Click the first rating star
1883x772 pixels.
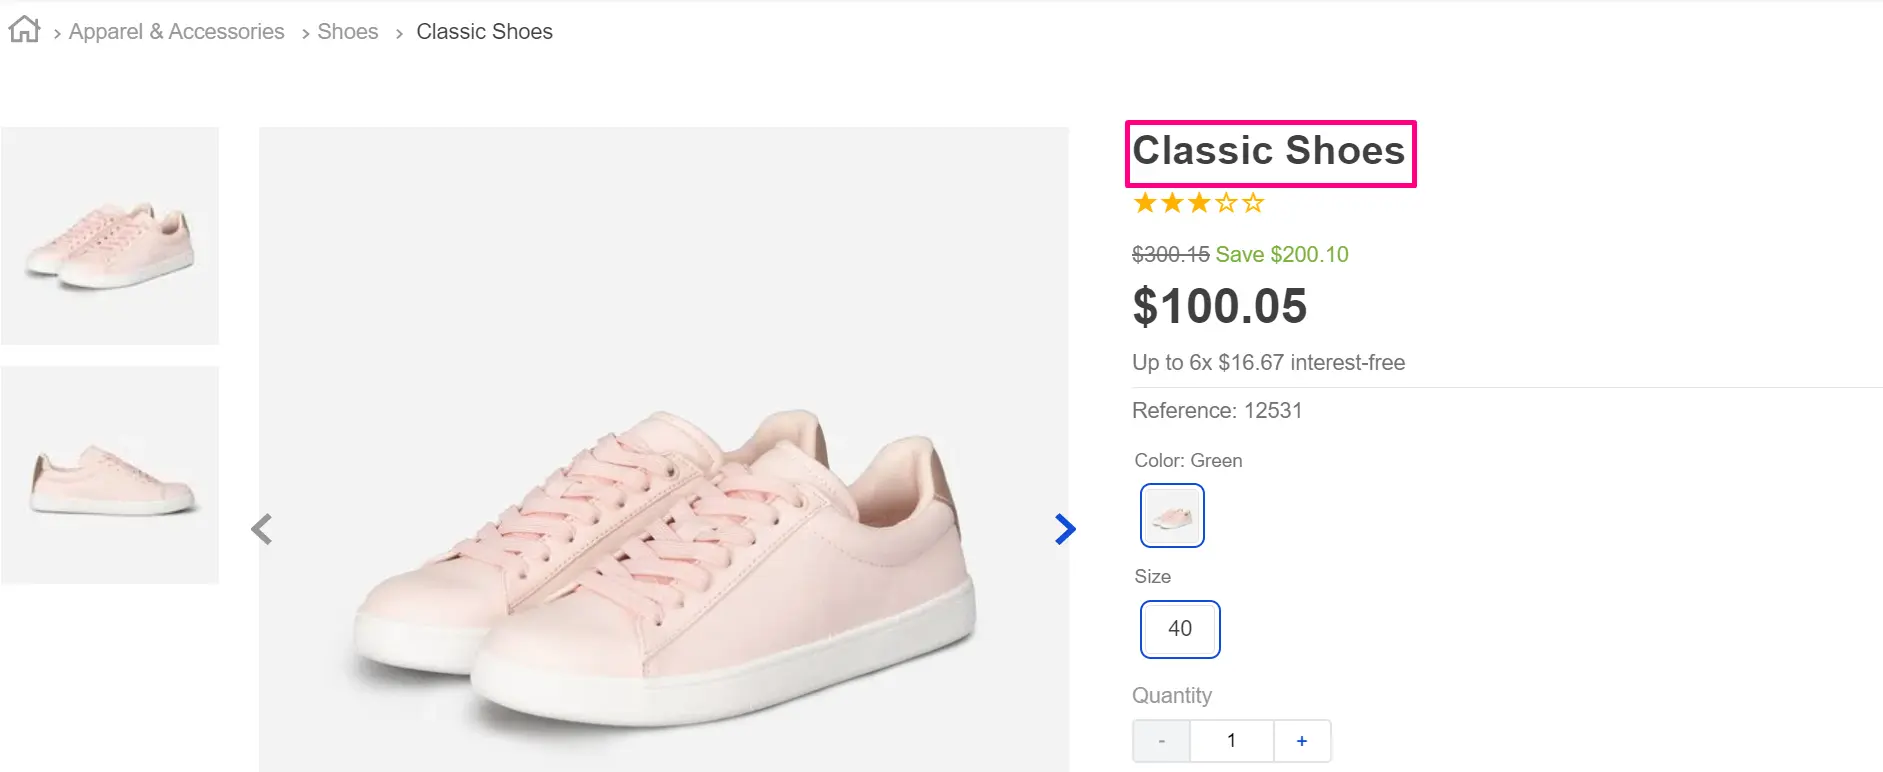pyautogui.click(x=1145, y=204)
